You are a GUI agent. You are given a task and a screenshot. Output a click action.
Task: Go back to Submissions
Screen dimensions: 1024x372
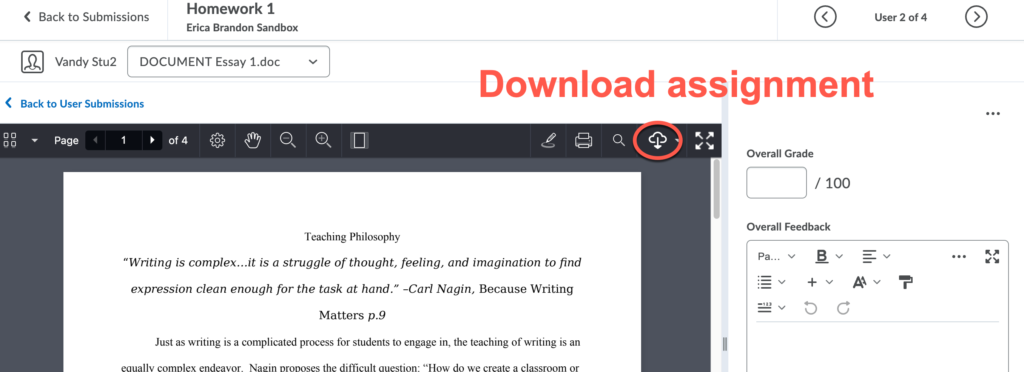click(x=86, y=17)
